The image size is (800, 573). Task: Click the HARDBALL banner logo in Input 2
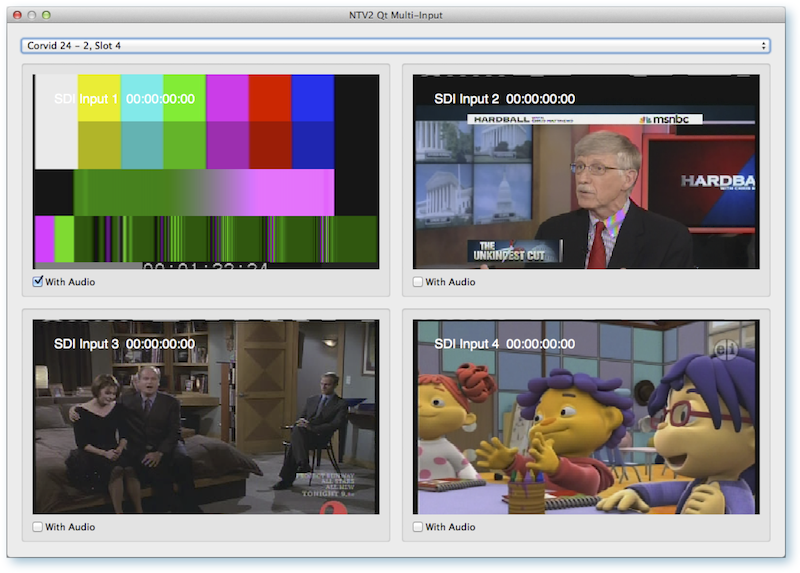click(x=497, y=119)
